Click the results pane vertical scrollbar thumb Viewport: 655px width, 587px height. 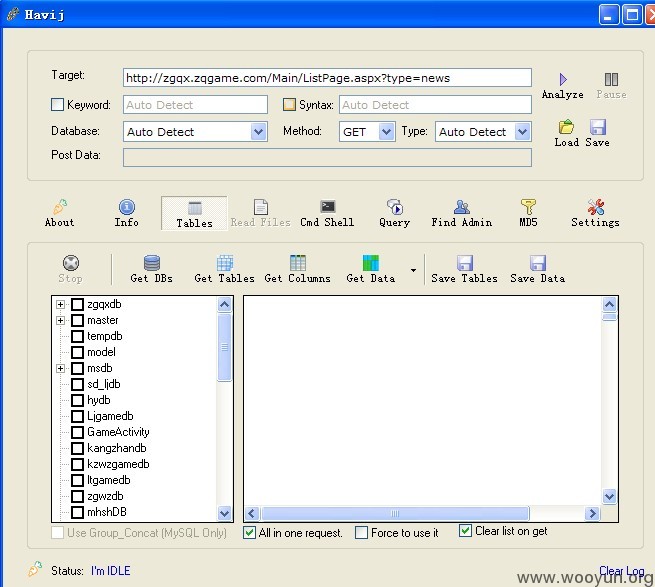click(x=609, y=317)
